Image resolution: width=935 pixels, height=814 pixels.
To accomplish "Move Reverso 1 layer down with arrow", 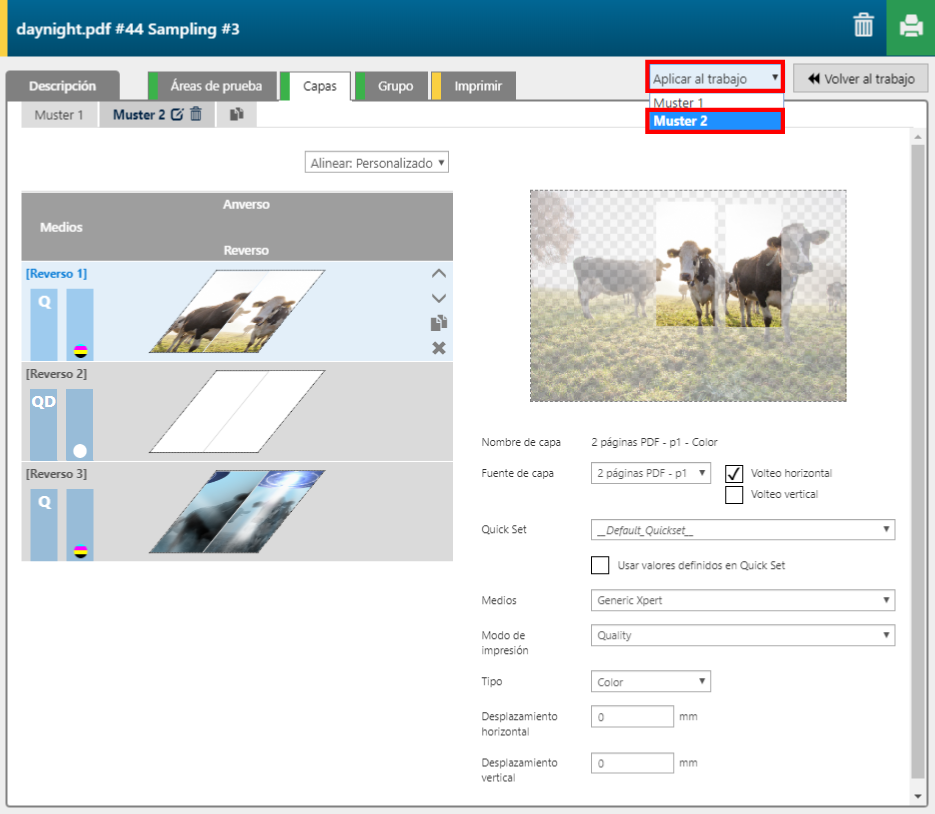I will click(438, 298).
